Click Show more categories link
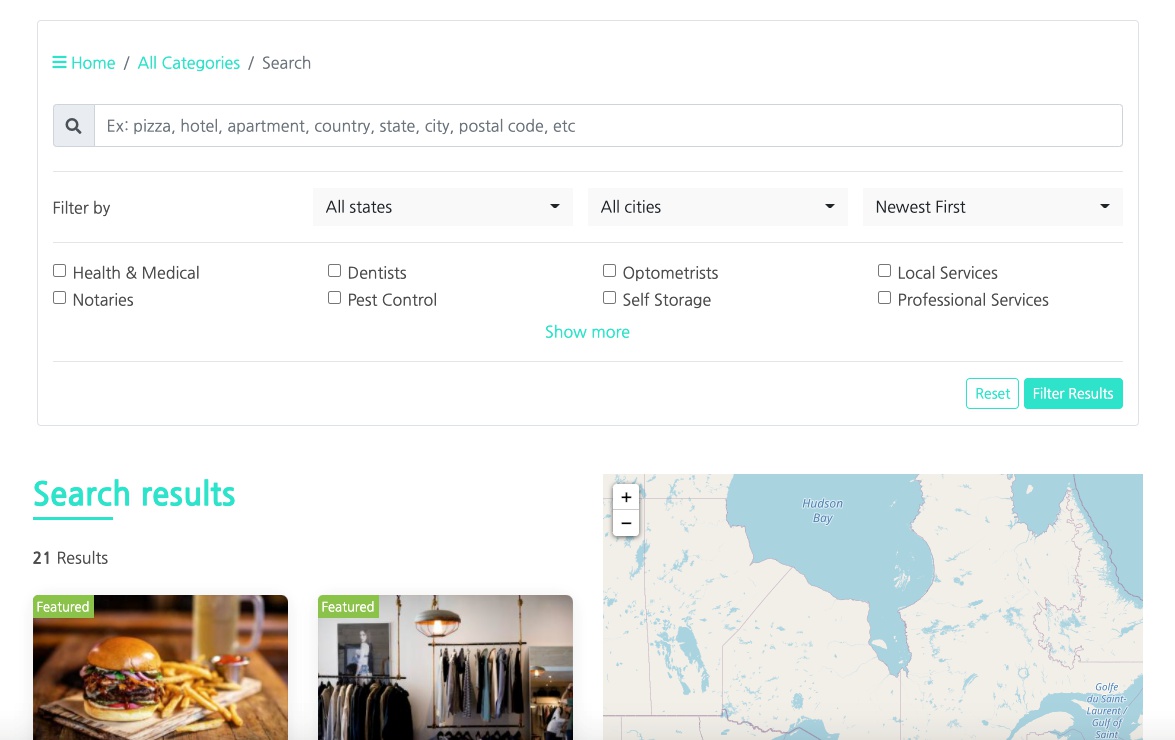This screenshot has width=1175, height=740. (x=587, y=332)
